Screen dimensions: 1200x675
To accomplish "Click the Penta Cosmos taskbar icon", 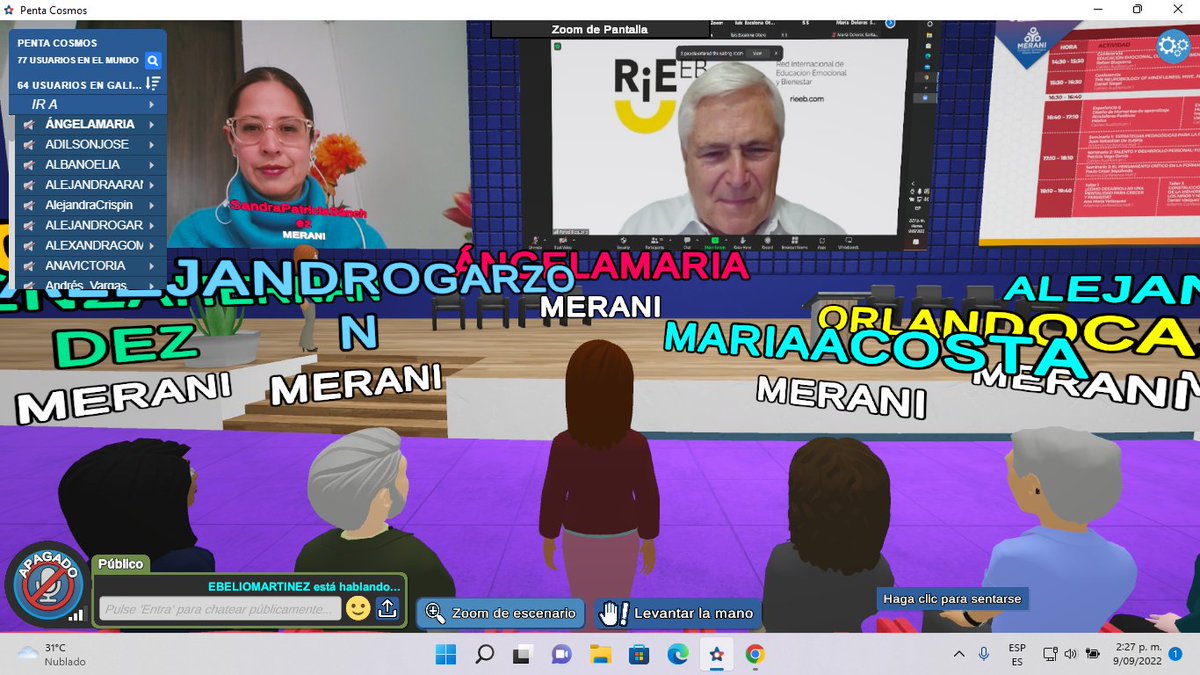I will 716,655.
